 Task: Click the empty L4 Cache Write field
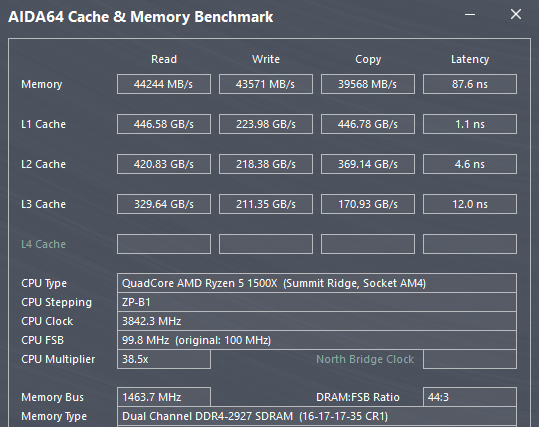(266, 244)
